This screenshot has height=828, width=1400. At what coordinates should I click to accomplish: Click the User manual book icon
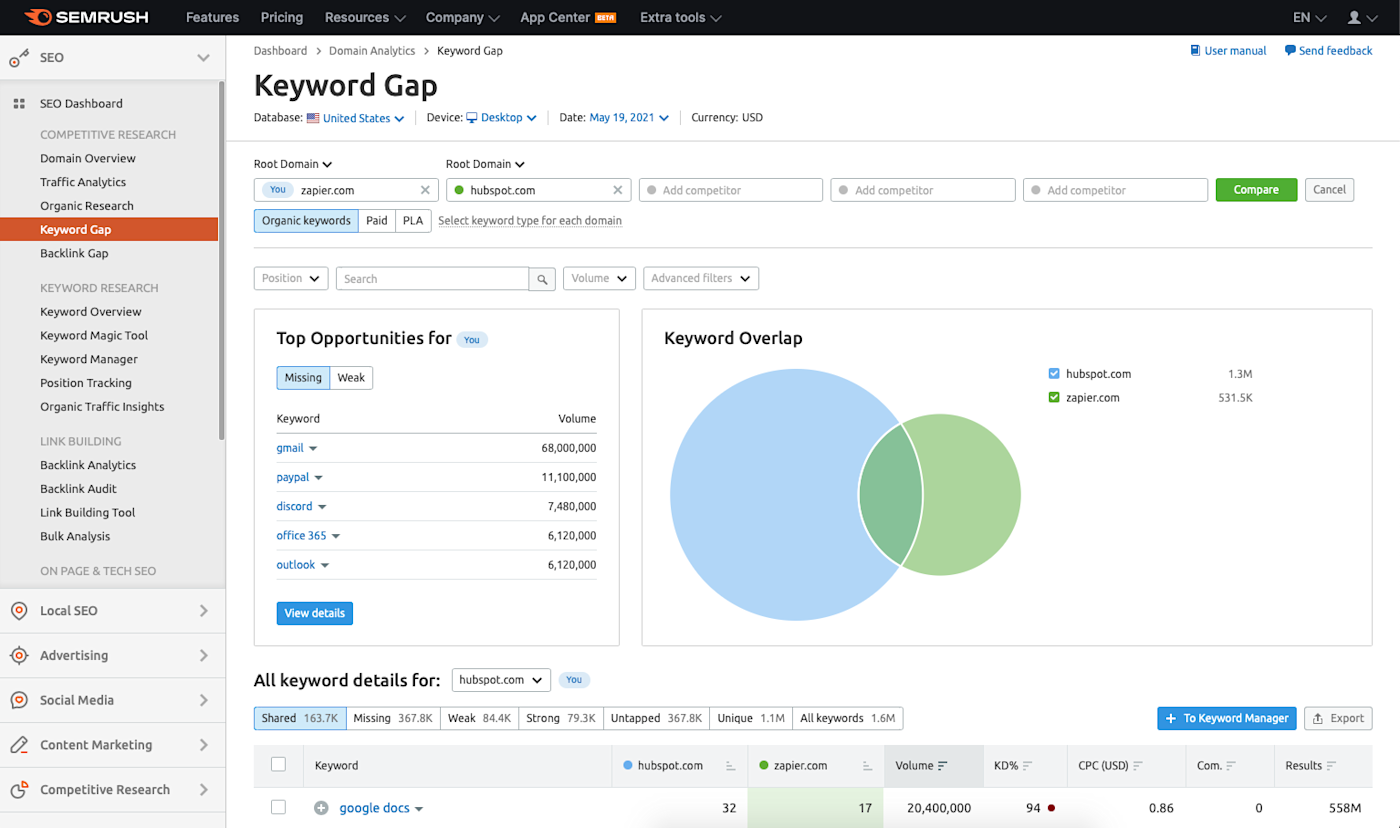[1195, 51]
